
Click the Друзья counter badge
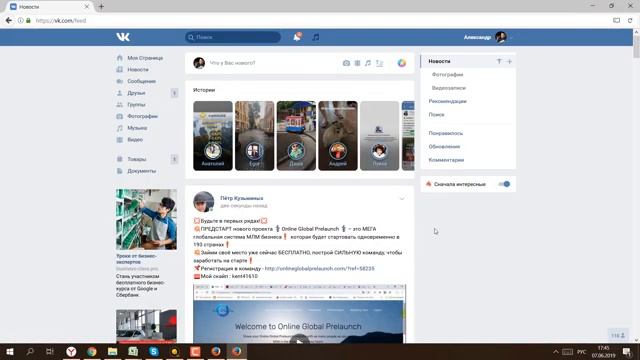[x=174, y=93]
